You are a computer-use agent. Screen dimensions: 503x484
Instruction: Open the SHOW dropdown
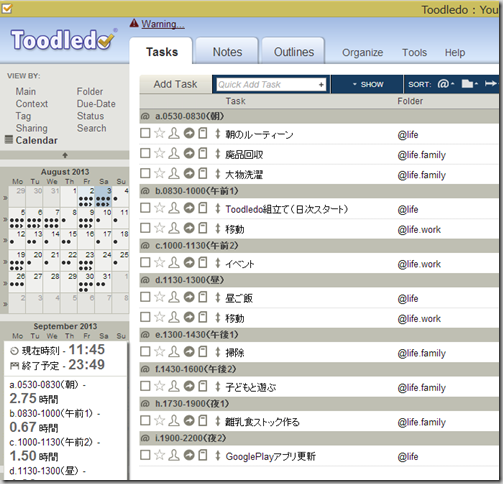[368, 84]
